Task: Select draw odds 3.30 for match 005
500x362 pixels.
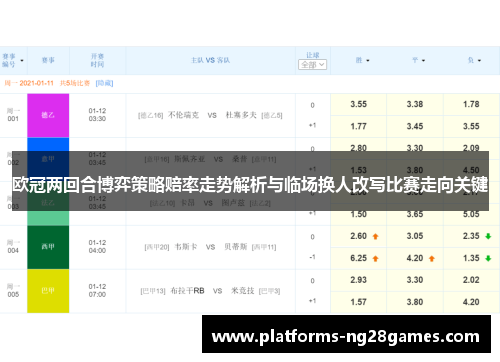Action: click(x=415, y=280)
